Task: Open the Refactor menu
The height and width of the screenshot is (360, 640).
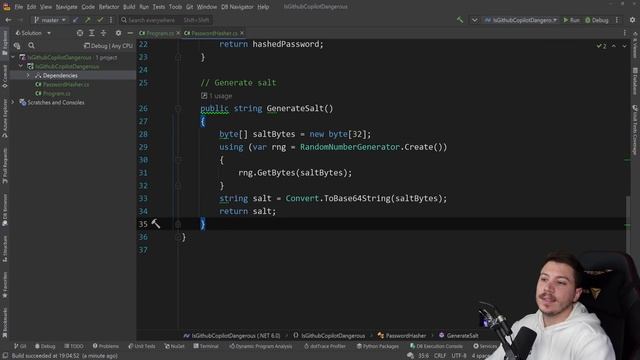Action: [x=109, y=7]
